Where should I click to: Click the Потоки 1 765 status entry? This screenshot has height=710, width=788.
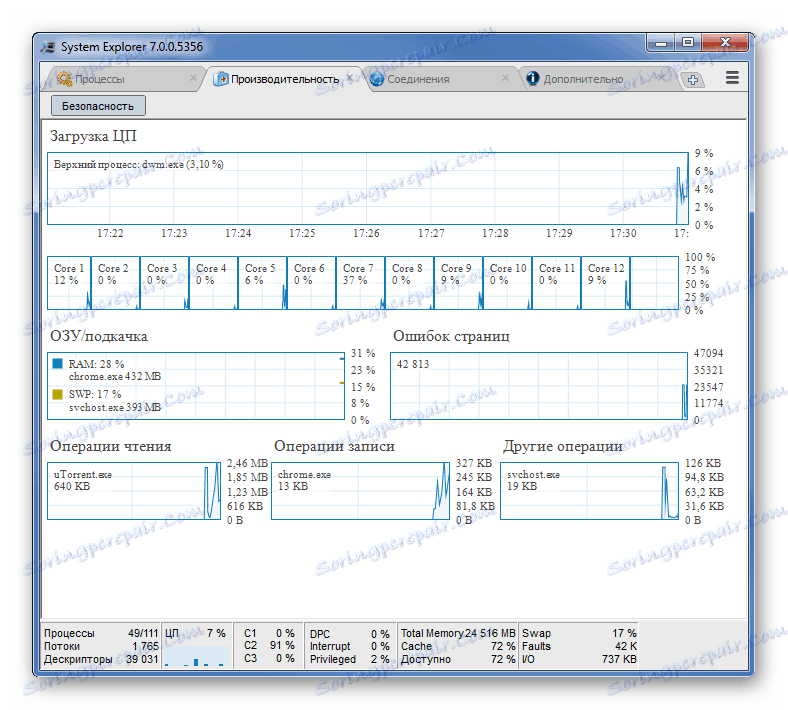click(101, 646)
